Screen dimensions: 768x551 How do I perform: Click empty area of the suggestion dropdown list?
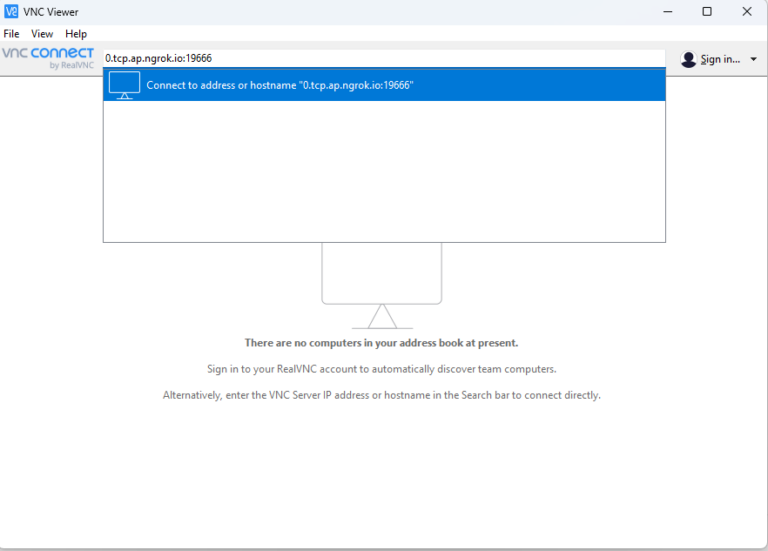(384, 170)
